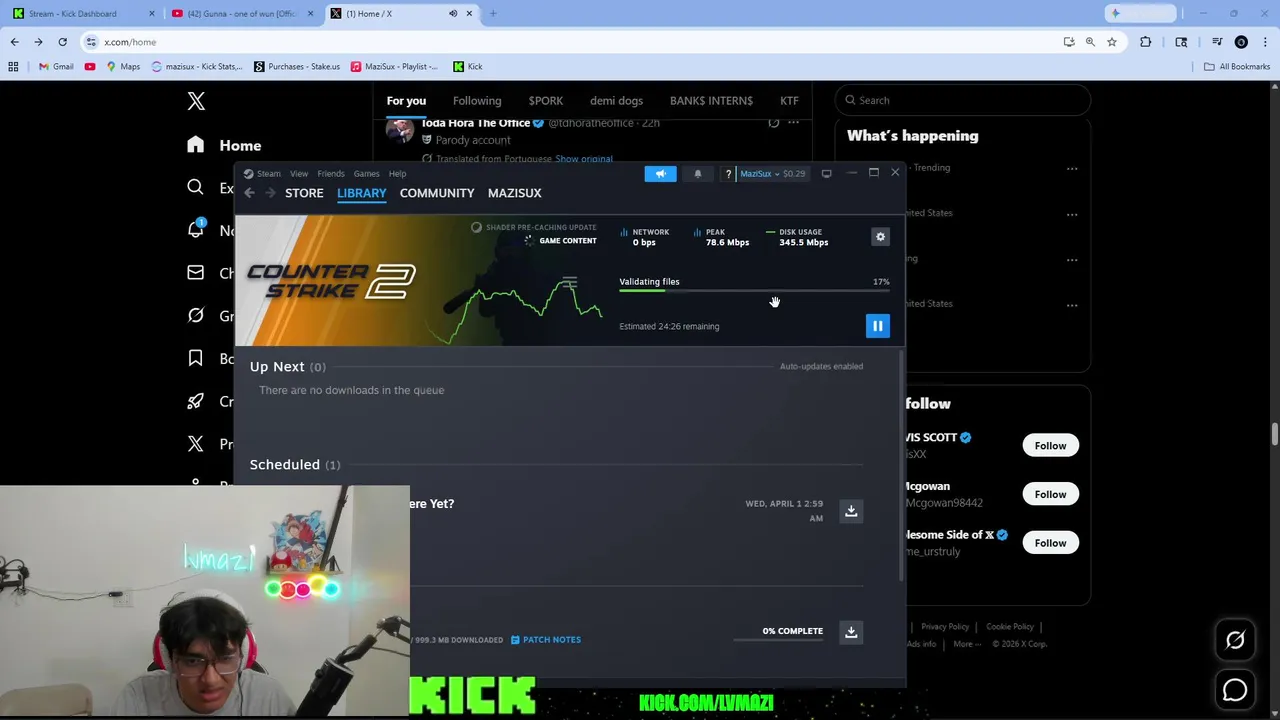Go forward in Steam navigation

tap(270, 193)
